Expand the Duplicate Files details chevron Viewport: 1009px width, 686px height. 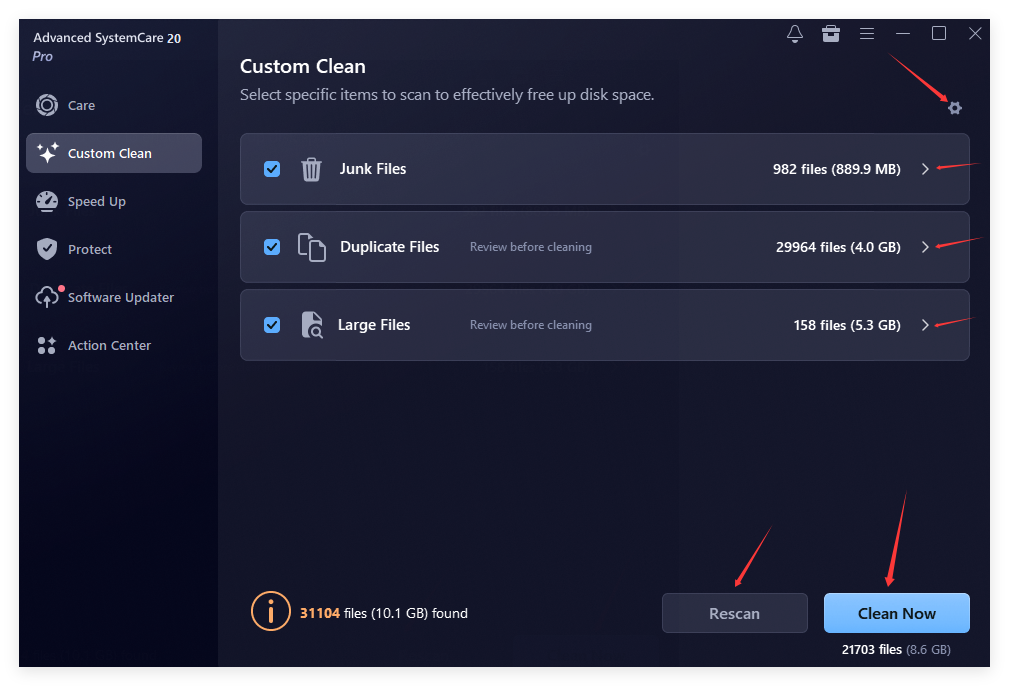(925, 247)
